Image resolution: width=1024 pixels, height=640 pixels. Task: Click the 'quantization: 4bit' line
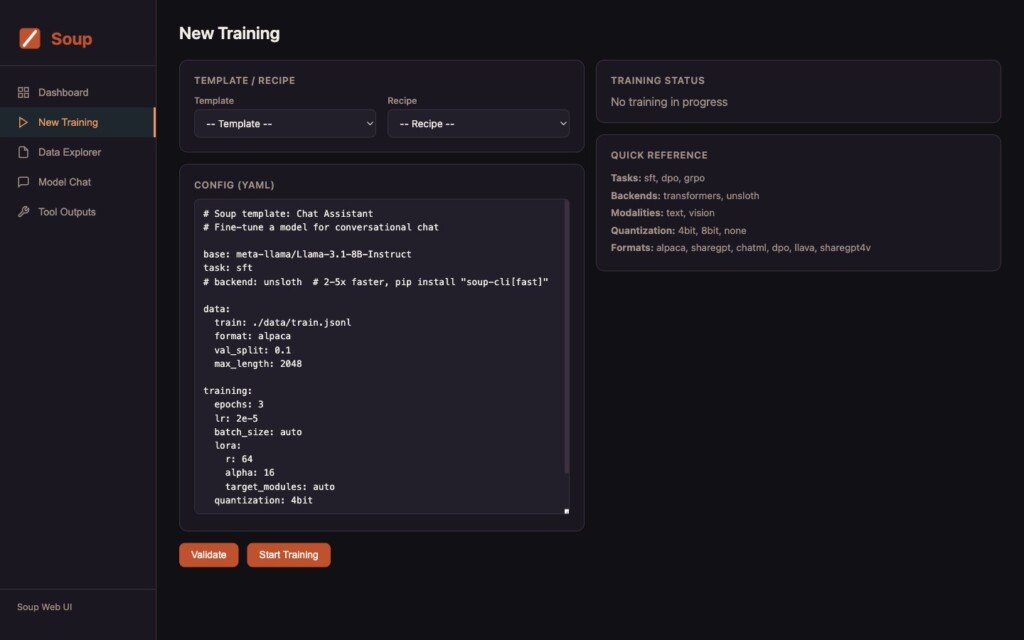pos(263,500)
